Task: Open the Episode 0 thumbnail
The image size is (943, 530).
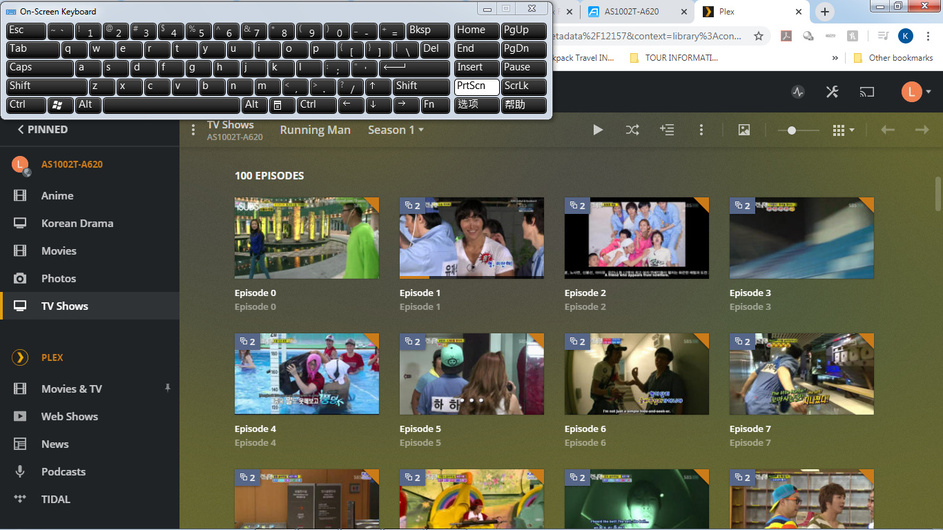Action: 307,238
